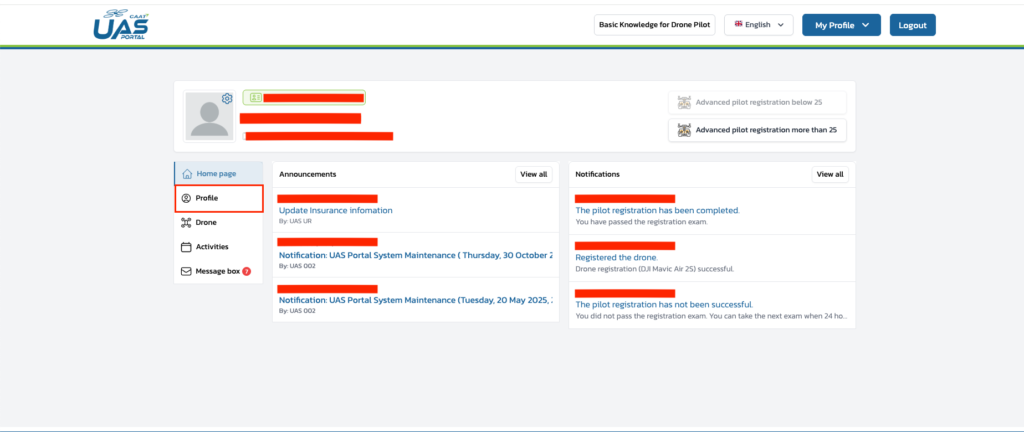
Task: Click View all in Announcements panel
Action: click(533, 174)
